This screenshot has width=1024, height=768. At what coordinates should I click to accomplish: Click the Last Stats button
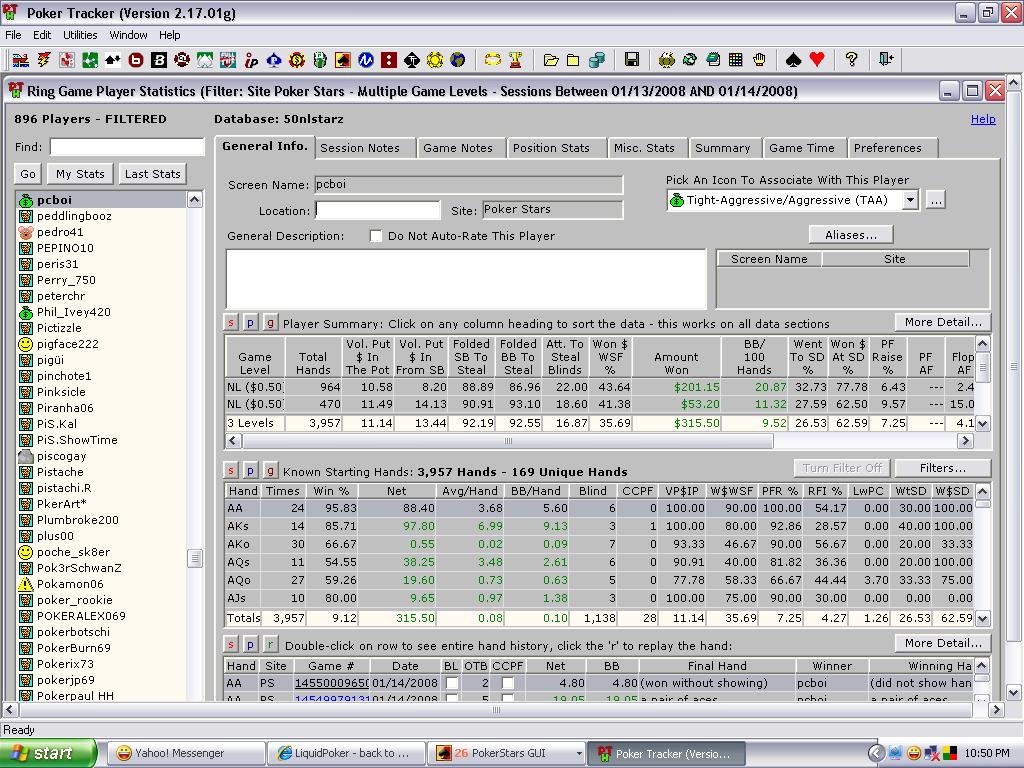pyautogui.click(x=152, y=174)
